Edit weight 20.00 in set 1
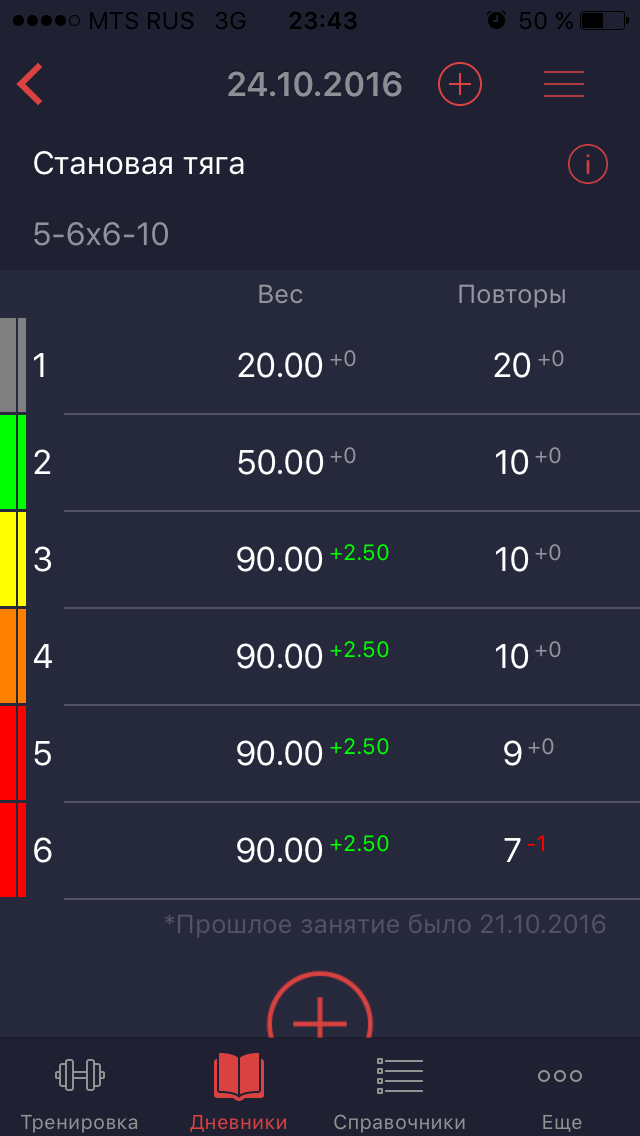This screenshot has height=1136, width=640. pos(280,366)
